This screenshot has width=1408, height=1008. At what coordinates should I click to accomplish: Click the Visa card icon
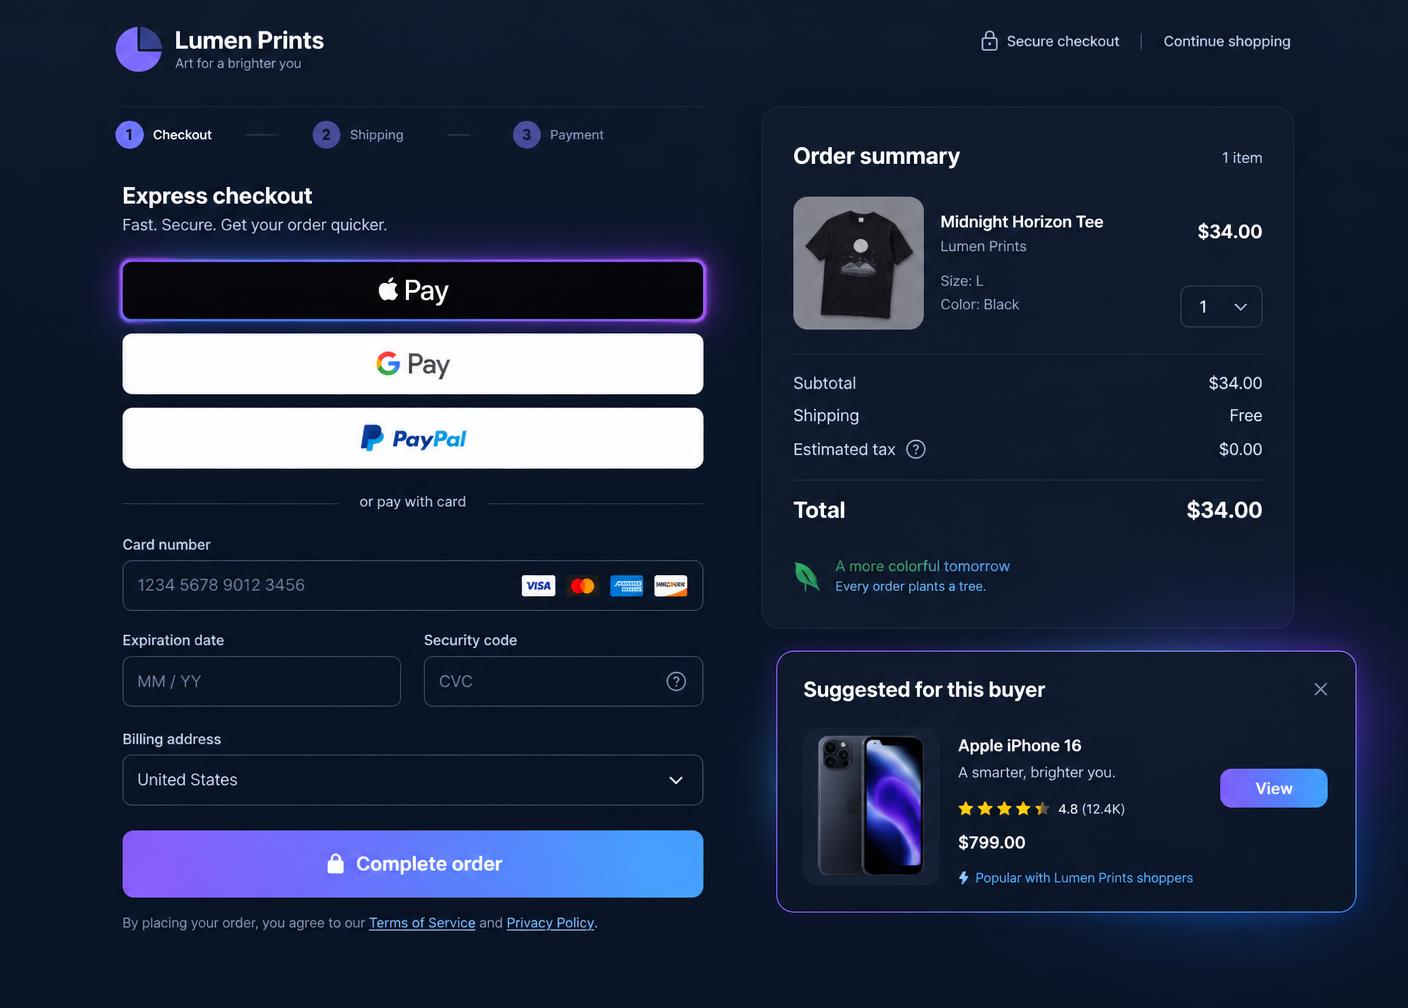[x=538, y=586]
